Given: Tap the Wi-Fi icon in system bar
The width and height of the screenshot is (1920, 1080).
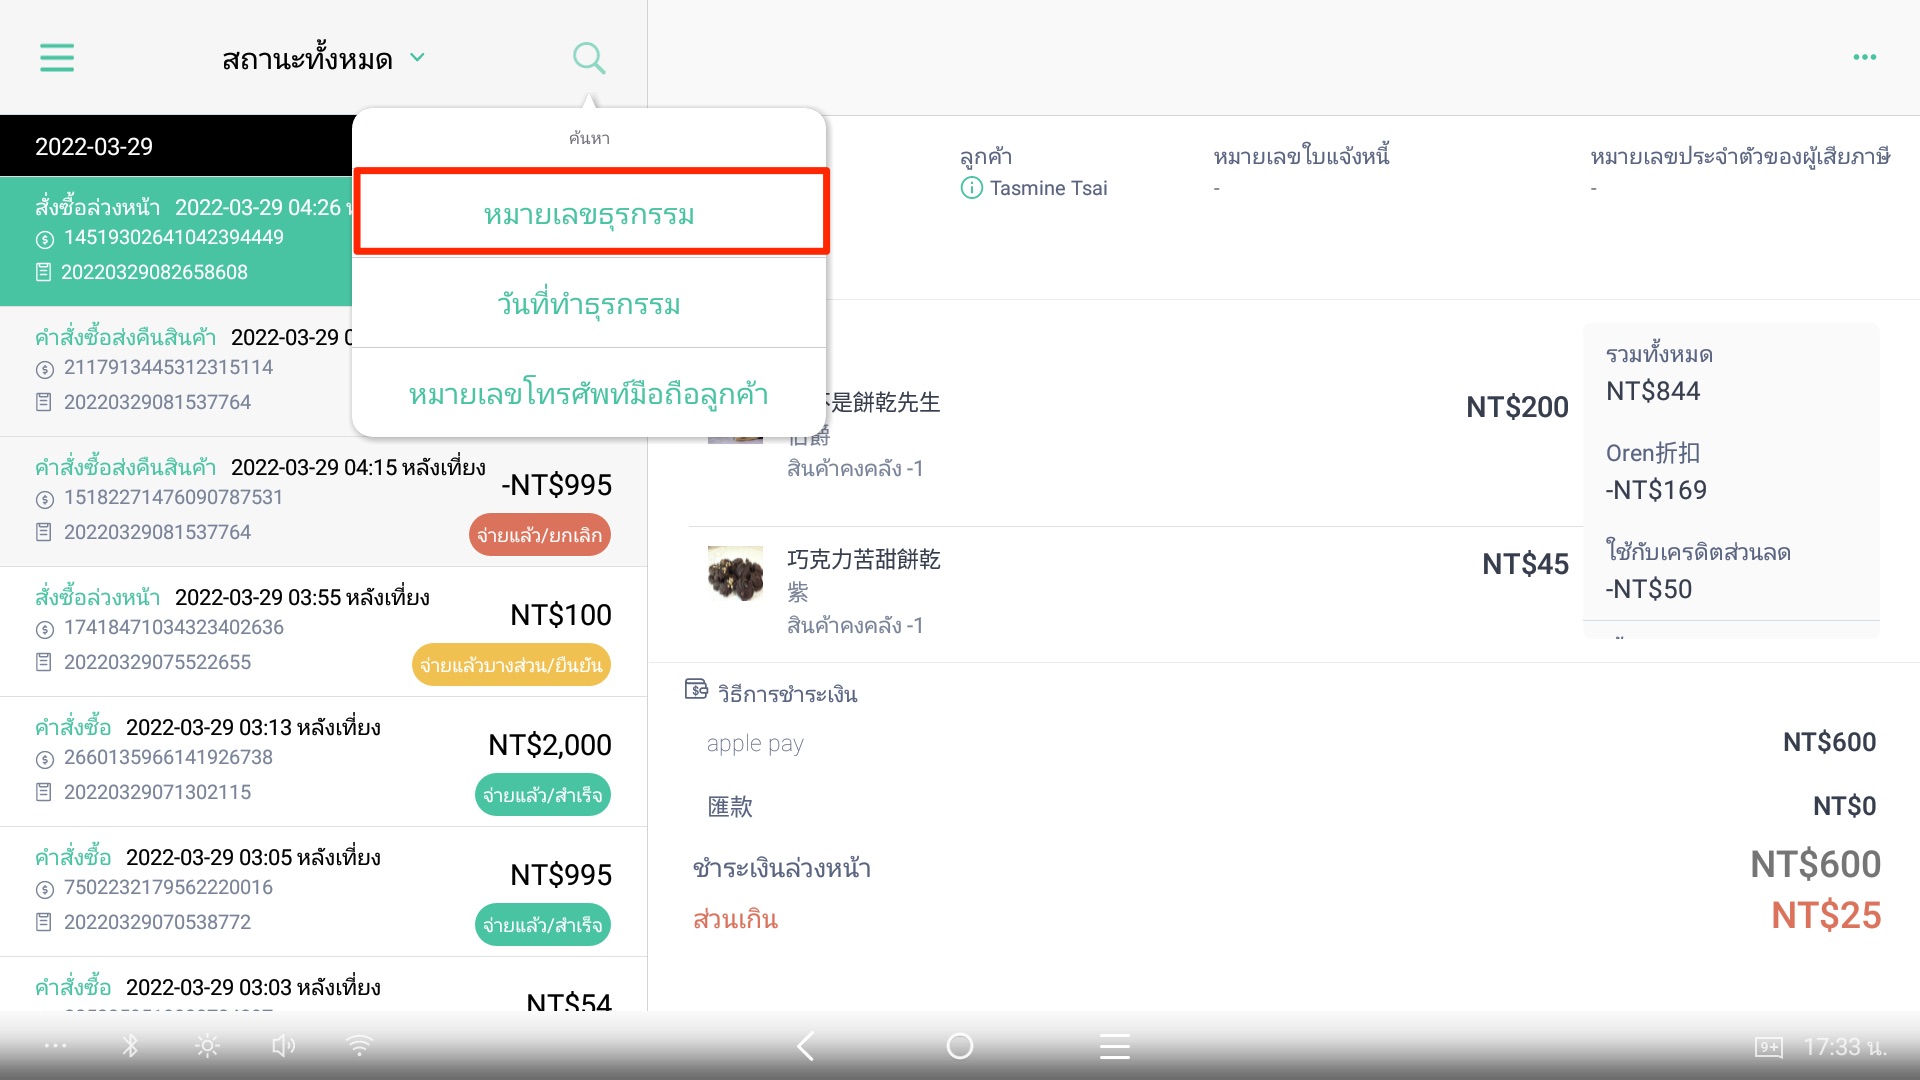Looking at the screenshot, I should point(359,1046).
